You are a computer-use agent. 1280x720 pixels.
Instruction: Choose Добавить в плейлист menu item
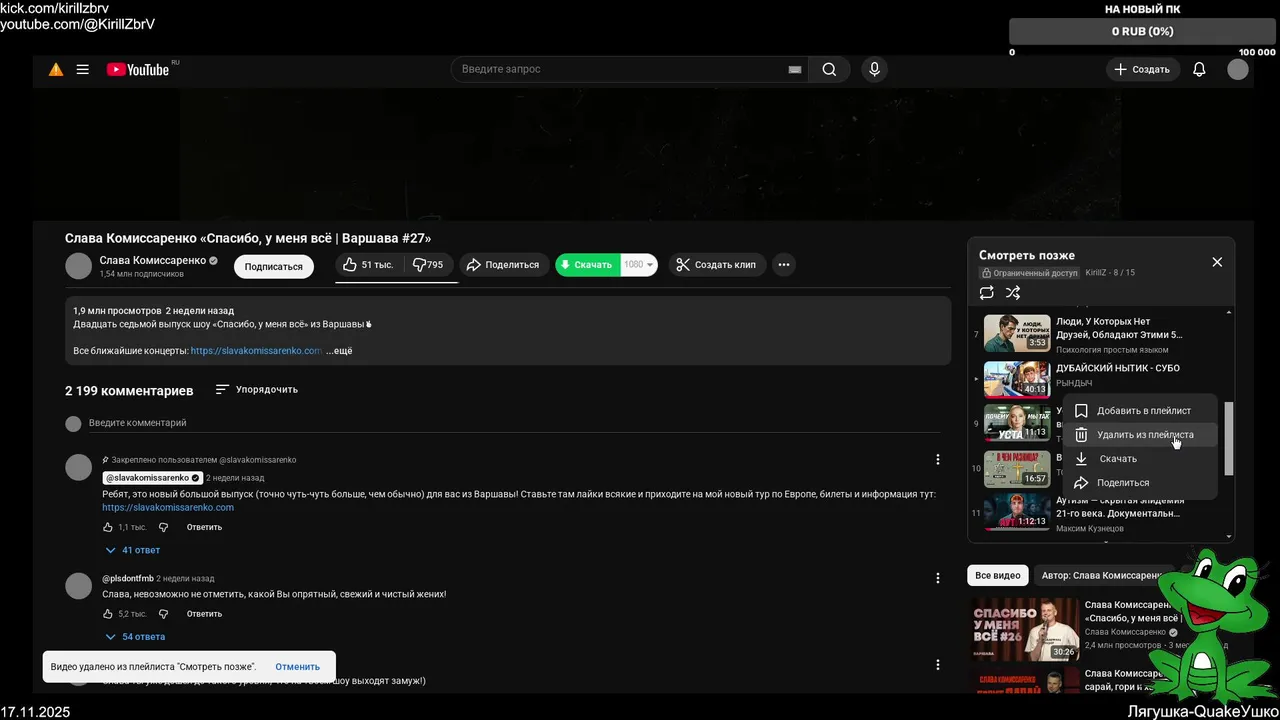[1140, 411]
